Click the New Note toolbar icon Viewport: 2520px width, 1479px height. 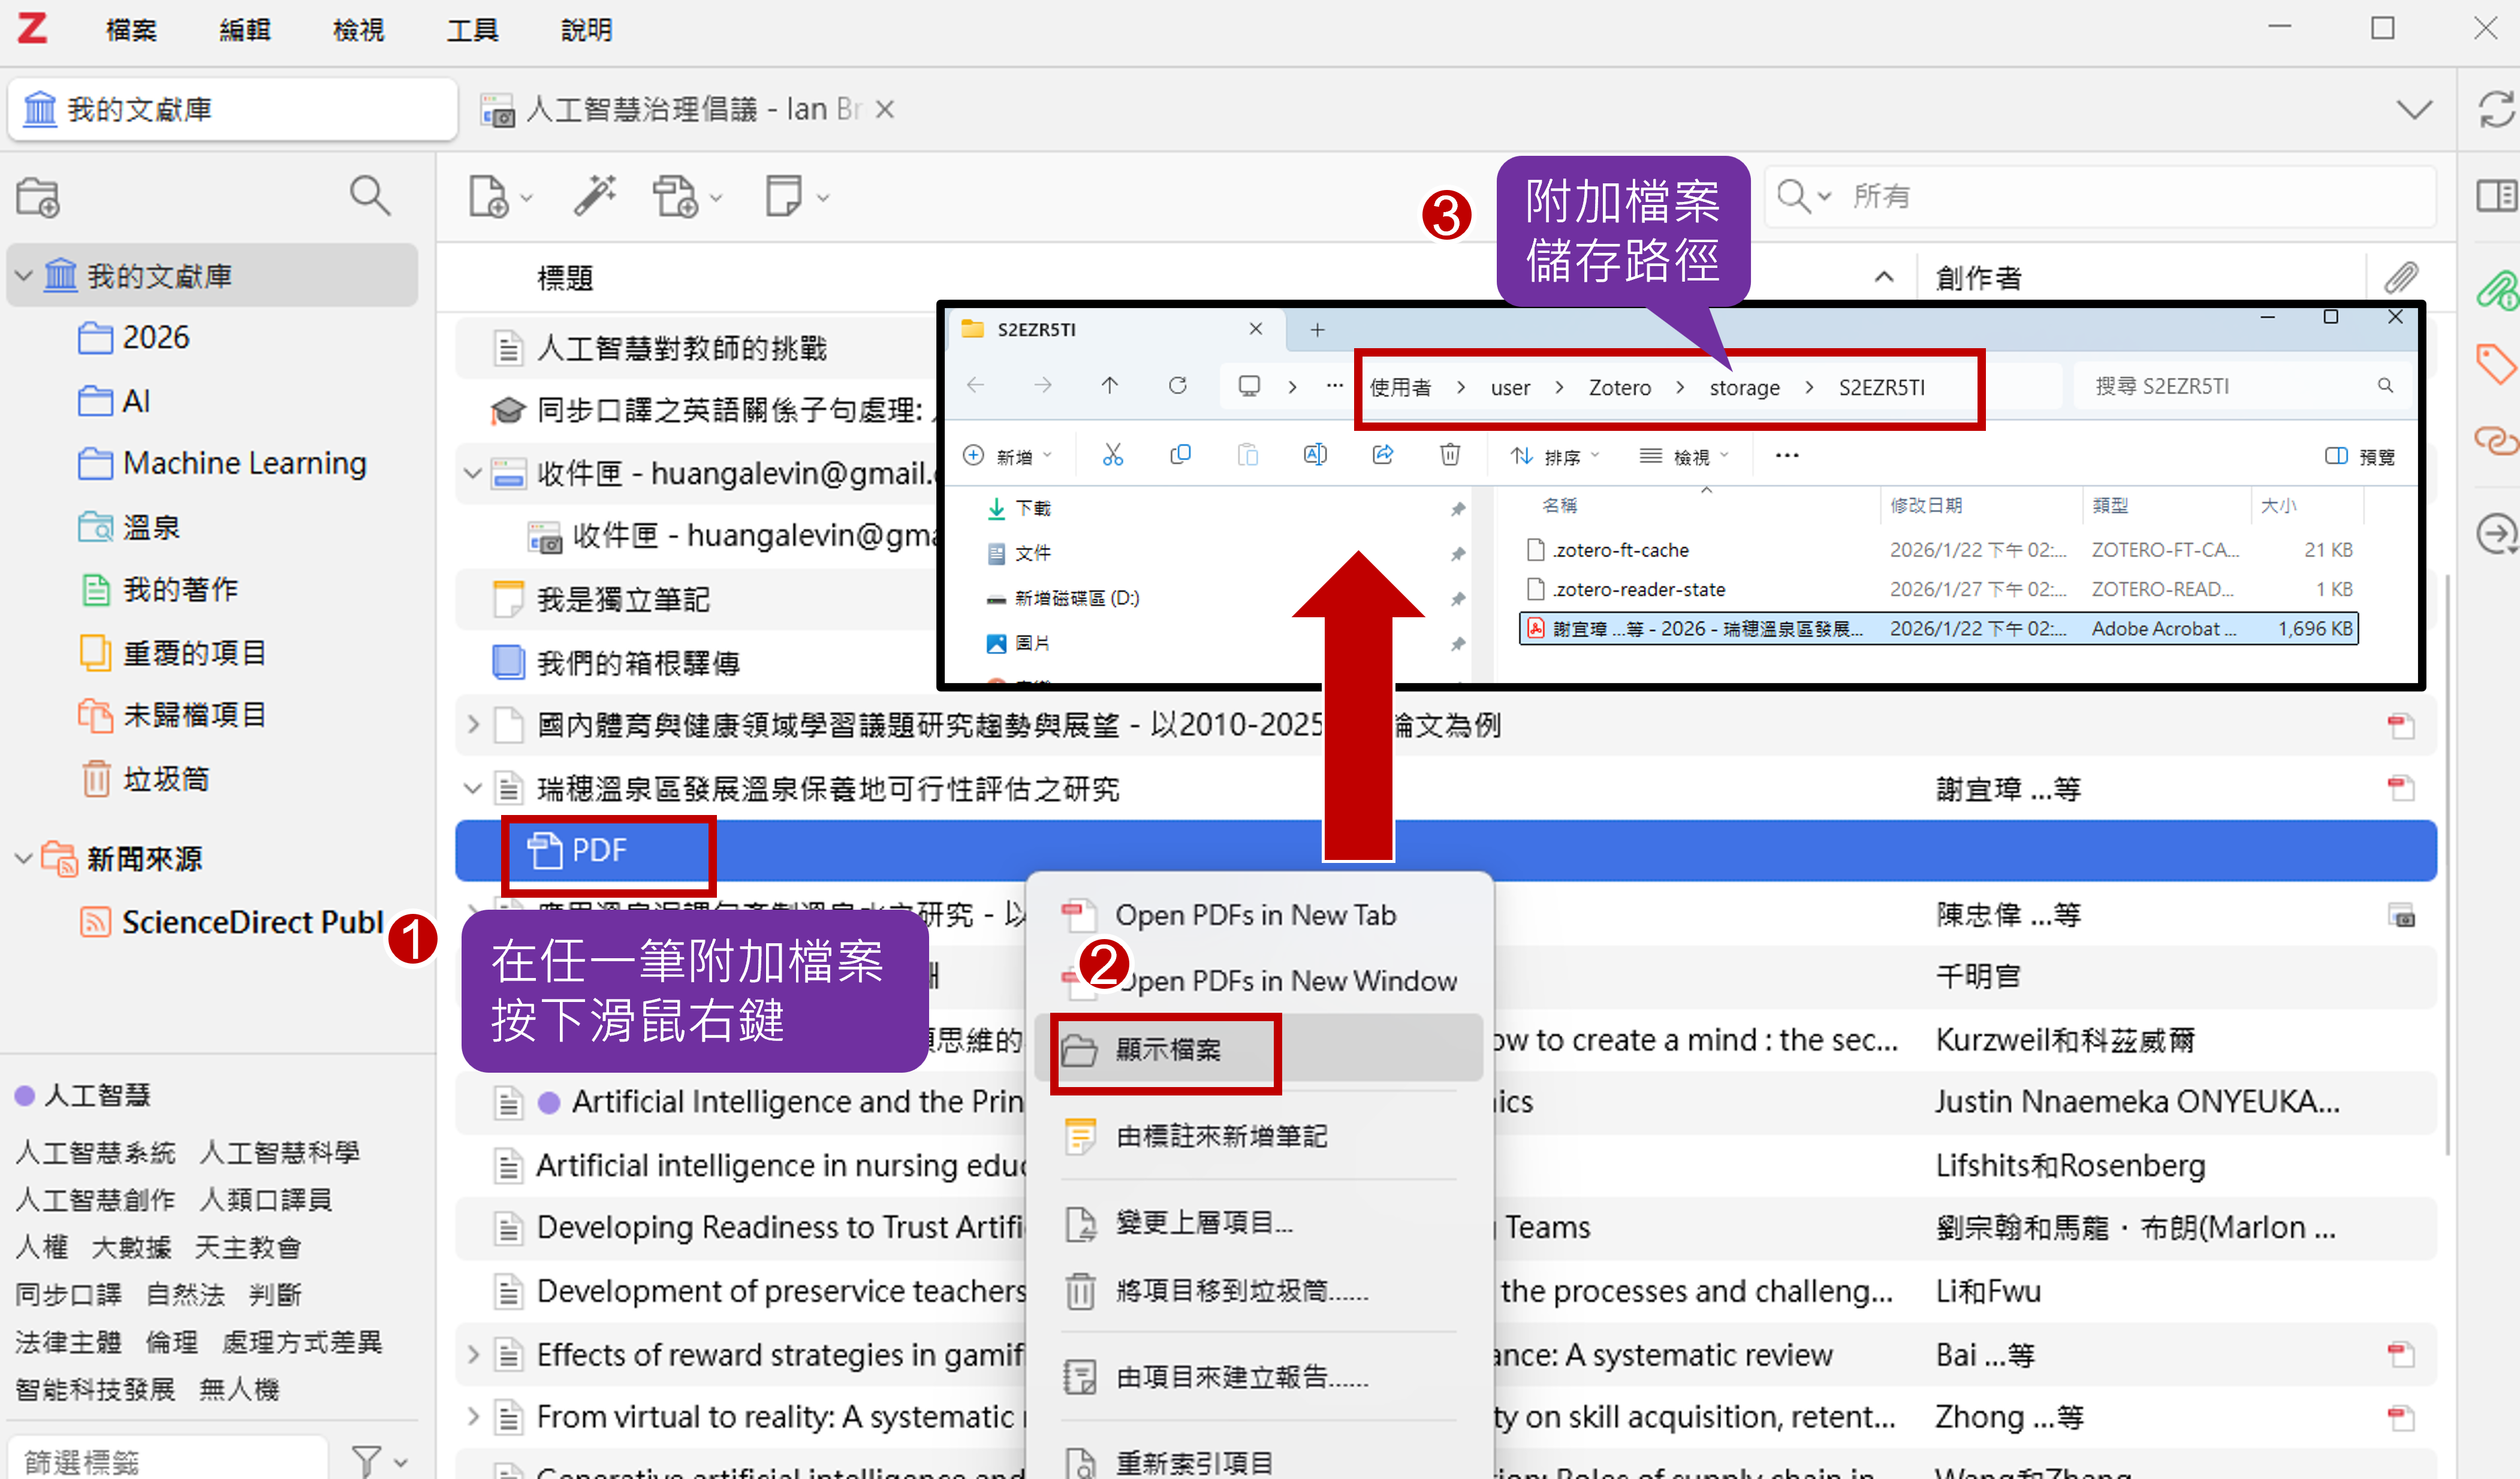[783, 196]
